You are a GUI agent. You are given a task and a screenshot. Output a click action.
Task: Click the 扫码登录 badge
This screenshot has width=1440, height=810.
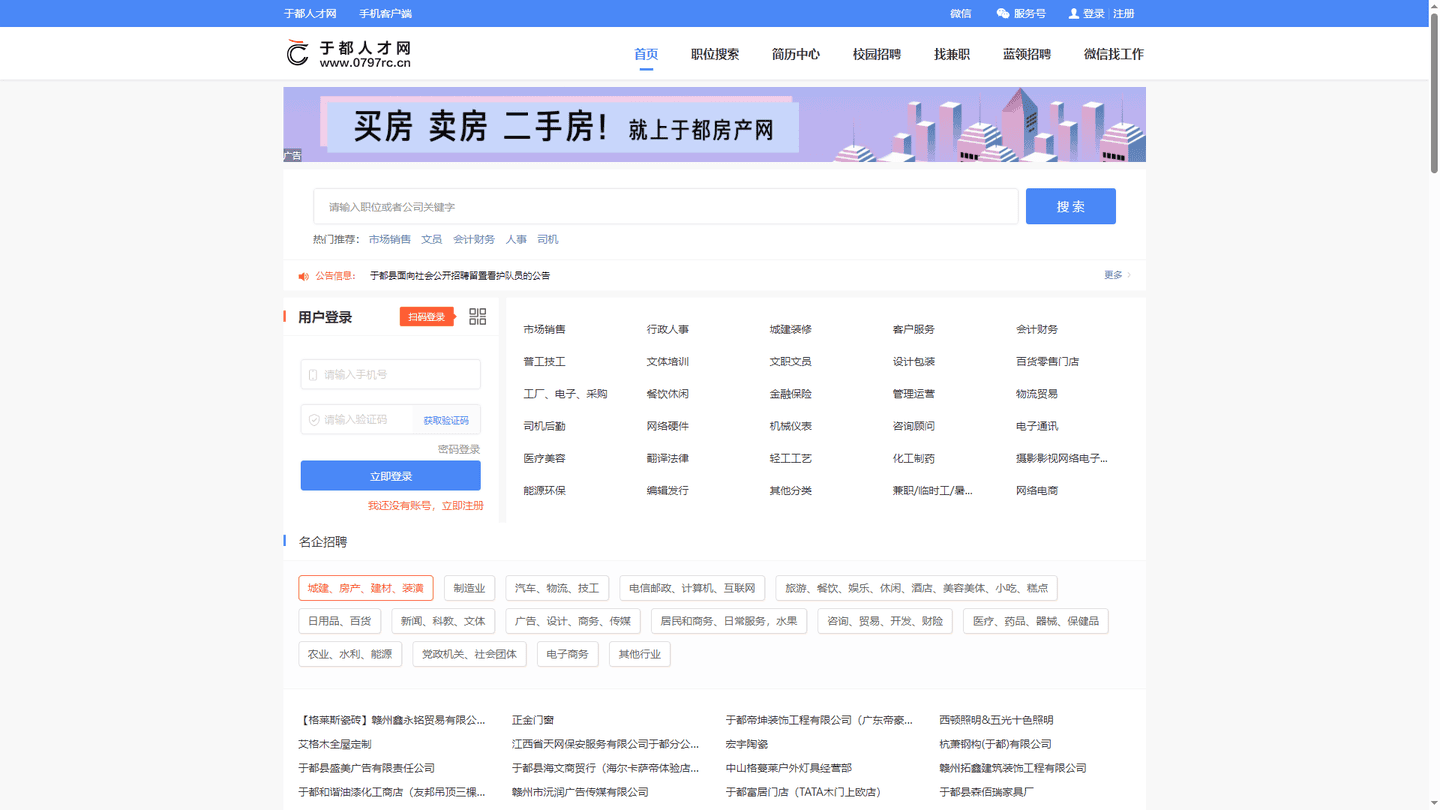[x=427, y=317]
